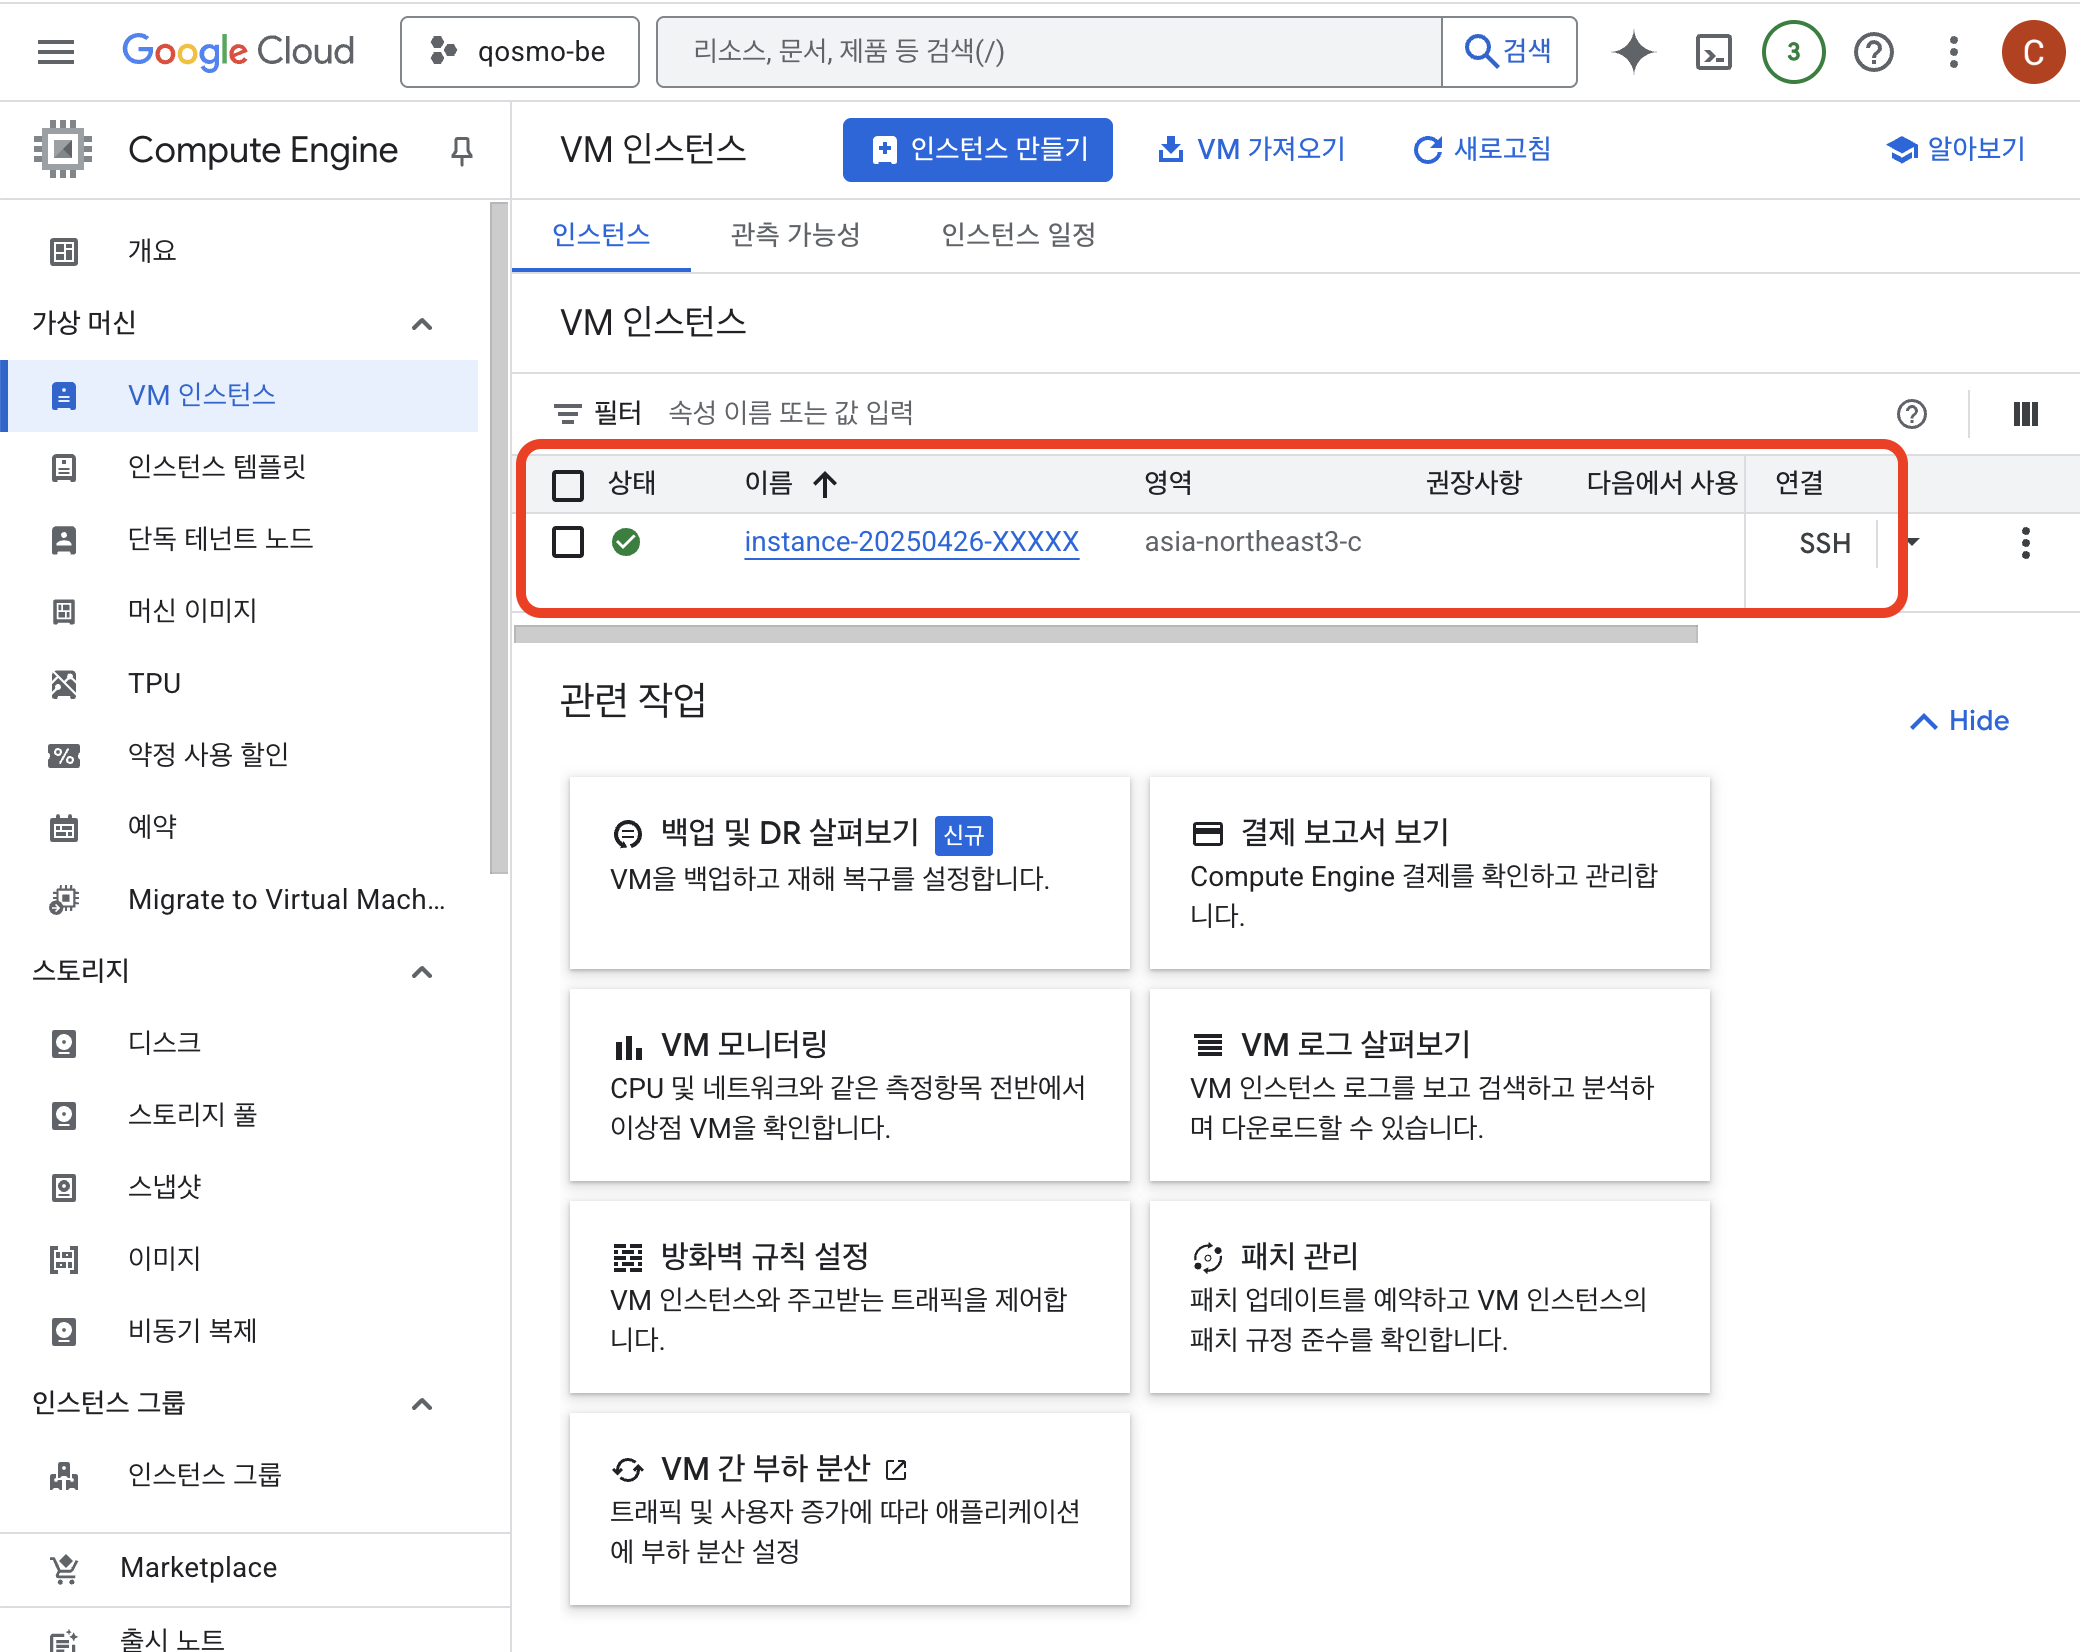2080x1652 pixels.
Task: Open Migrate to Virtual Machines item
Action: 239,899
